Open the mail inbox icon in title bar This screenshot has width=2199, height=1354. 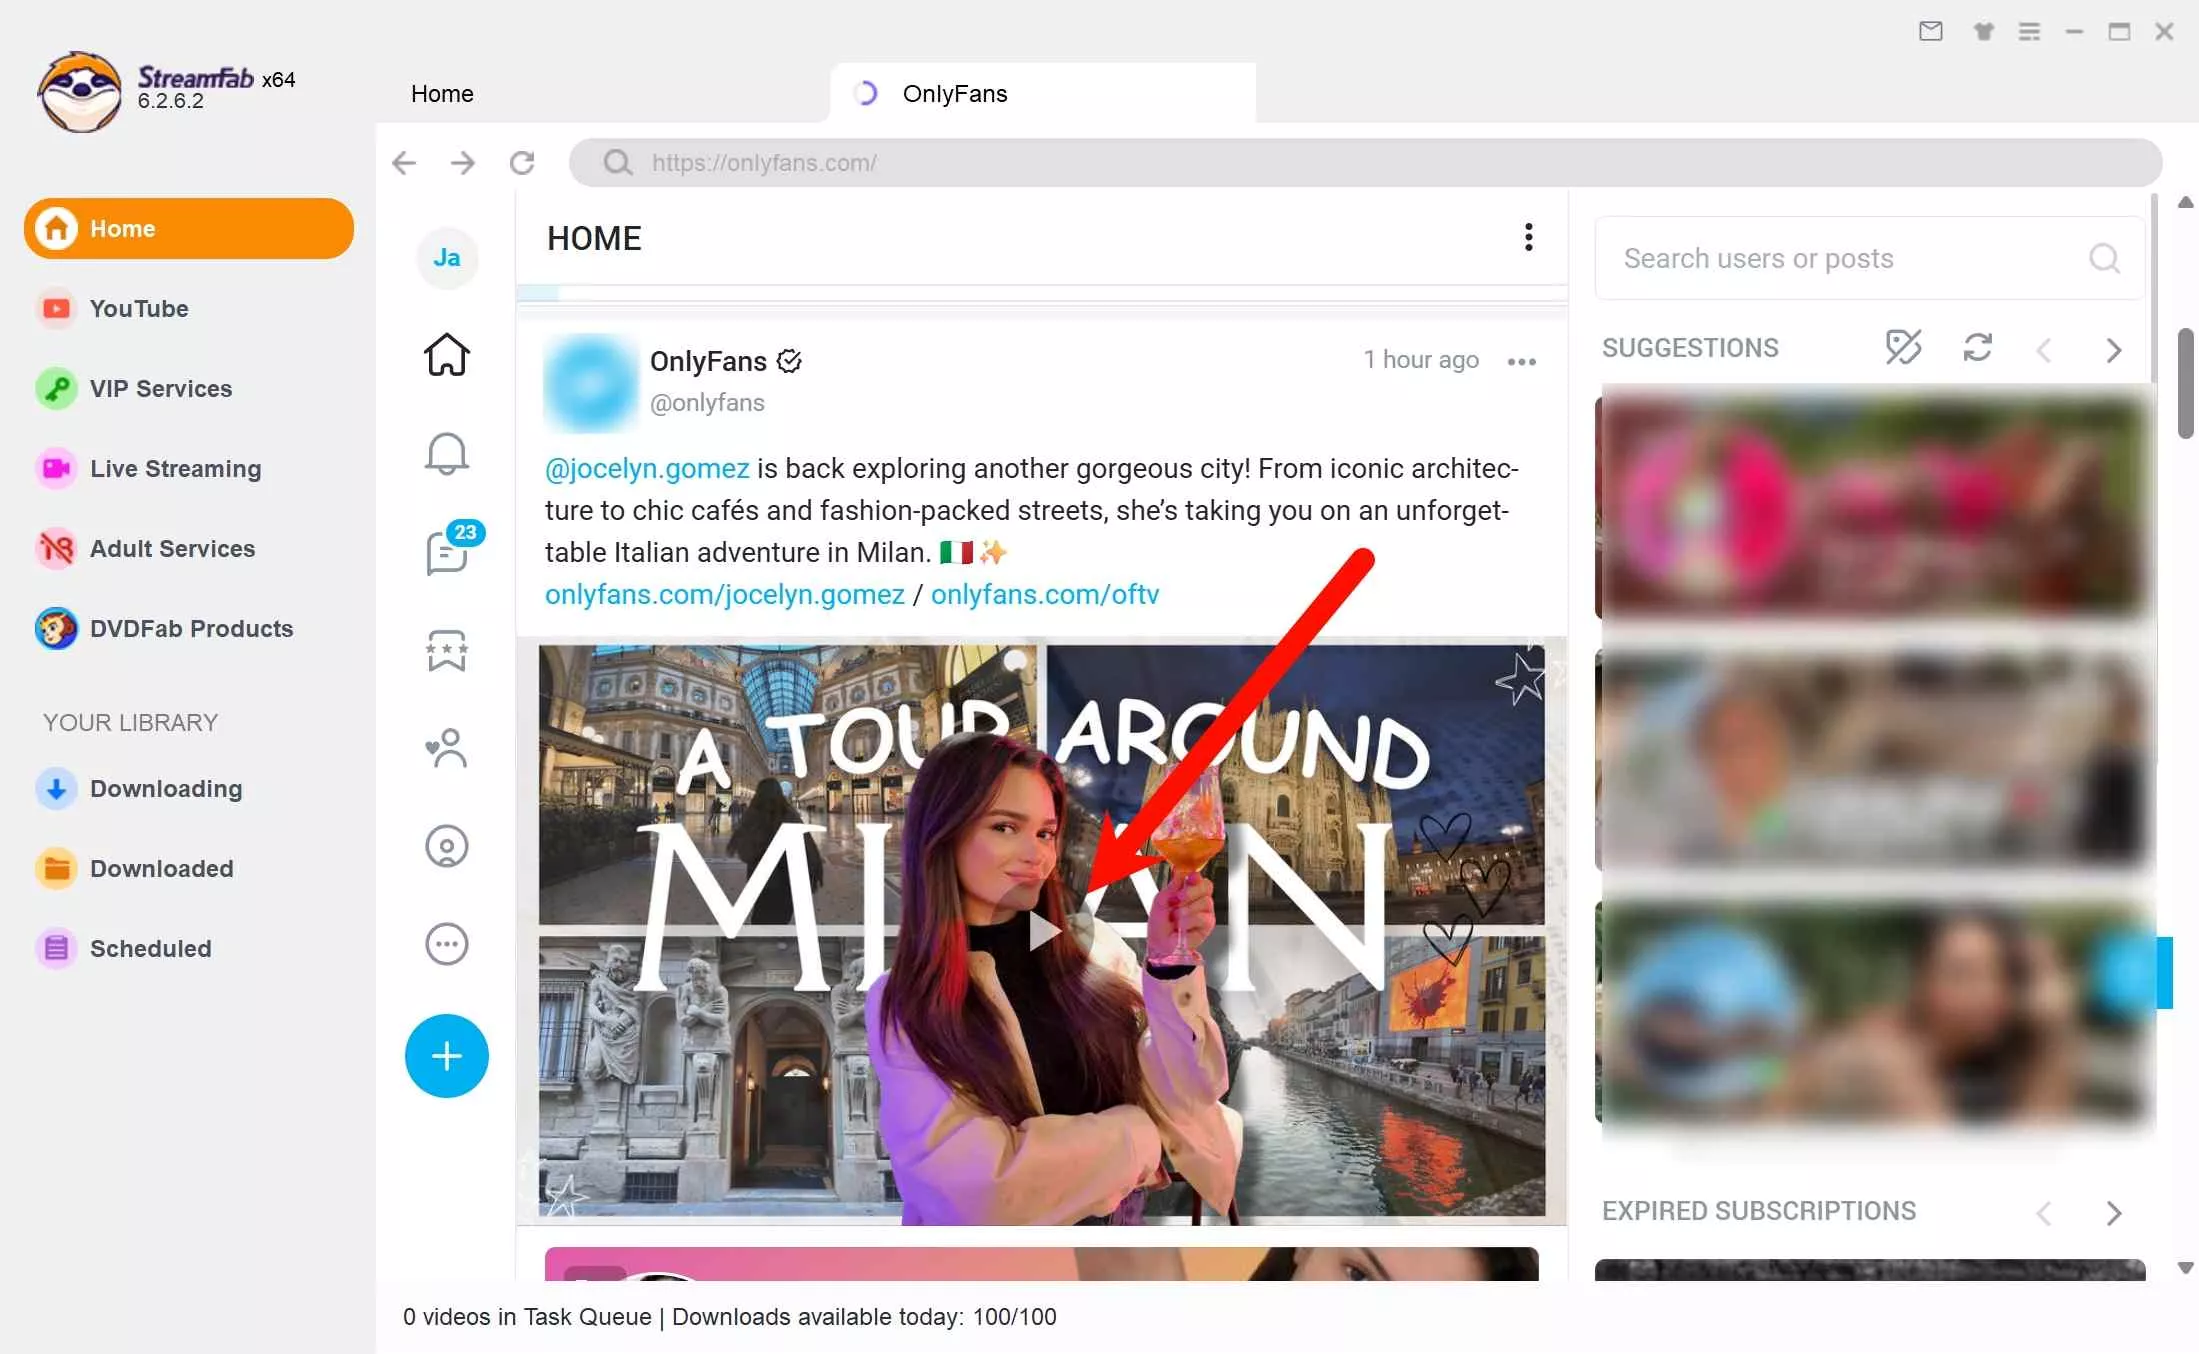[1930, 31]
